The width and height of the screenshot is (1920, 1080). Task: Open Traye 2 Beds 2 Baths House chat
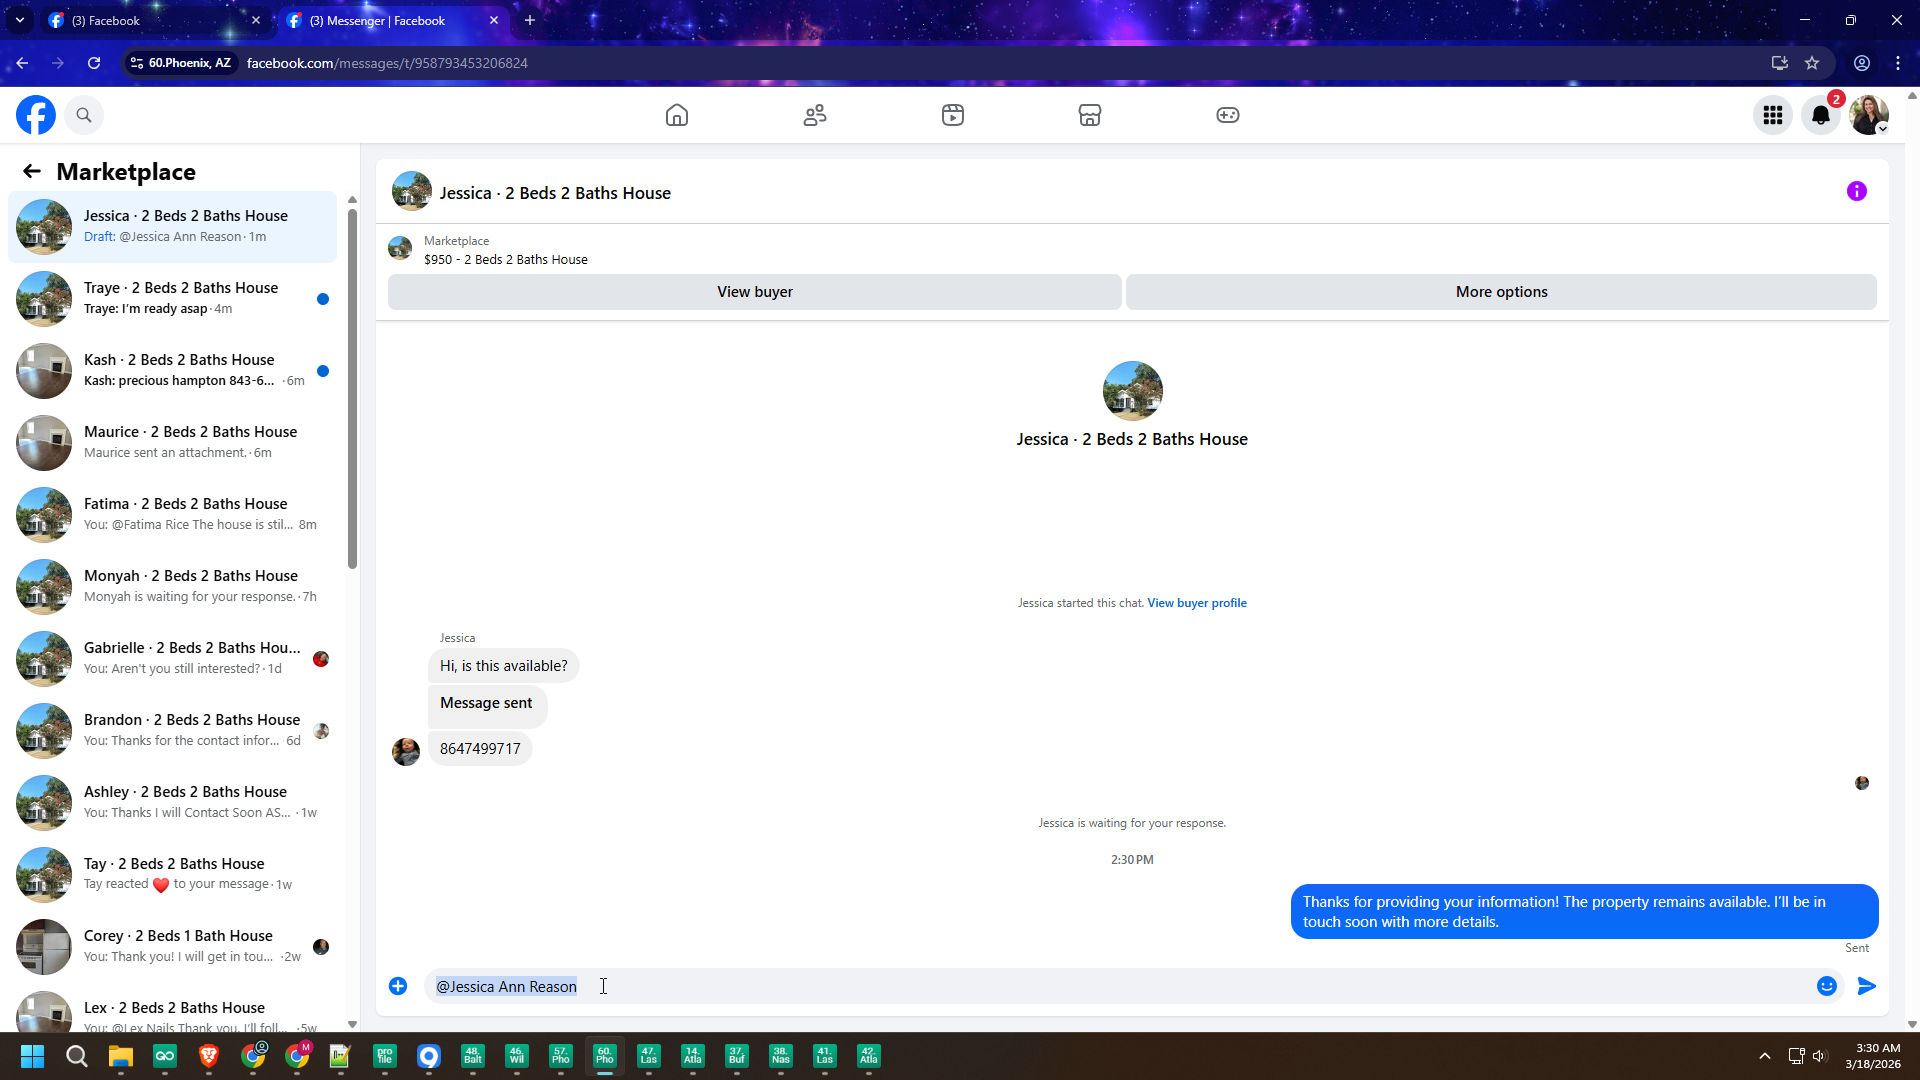click(172, 298)
